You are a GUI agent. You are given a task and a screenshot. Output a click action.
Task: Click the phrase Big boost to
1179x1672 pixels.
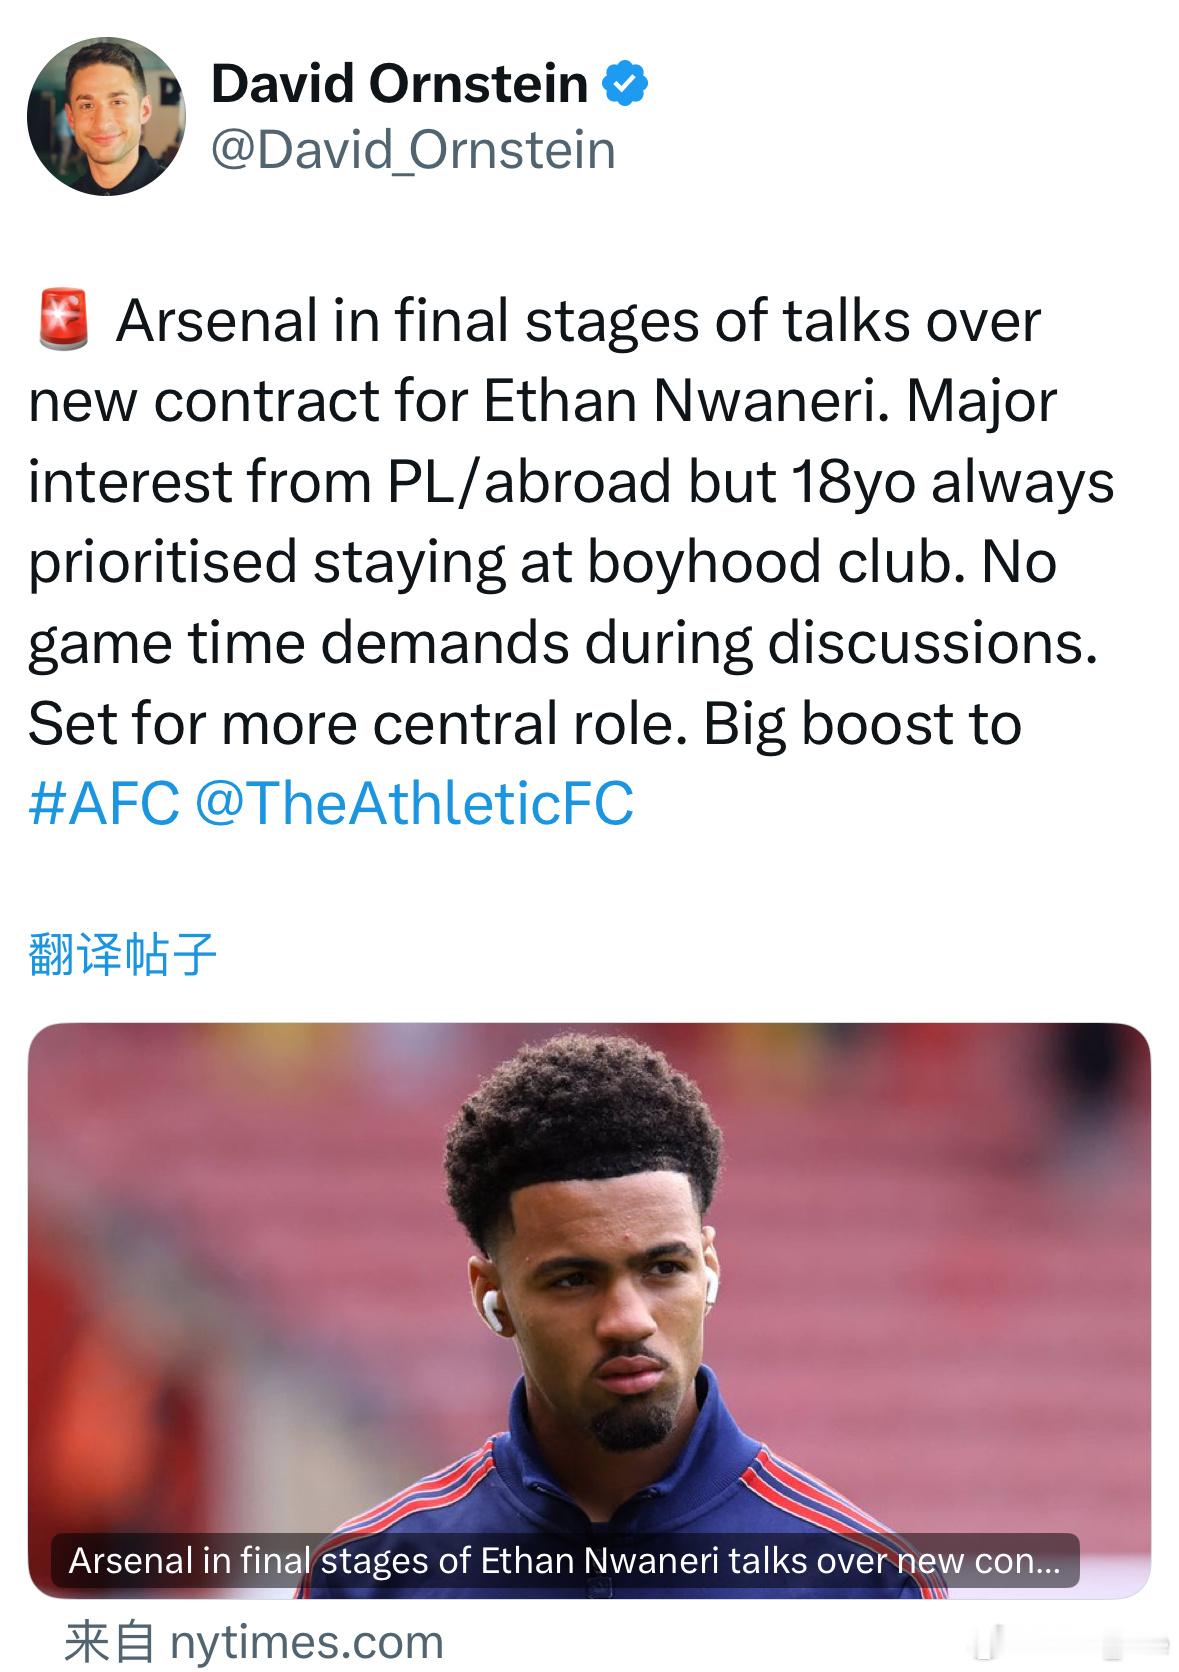pos(862,723)
